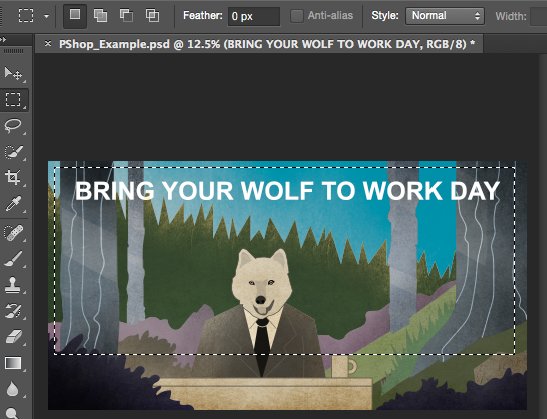Activate the Clone Stamp tool
Image resolution: width=547 pixels, height=419 pixels.
pyautogui.click(x=13, y=285)
